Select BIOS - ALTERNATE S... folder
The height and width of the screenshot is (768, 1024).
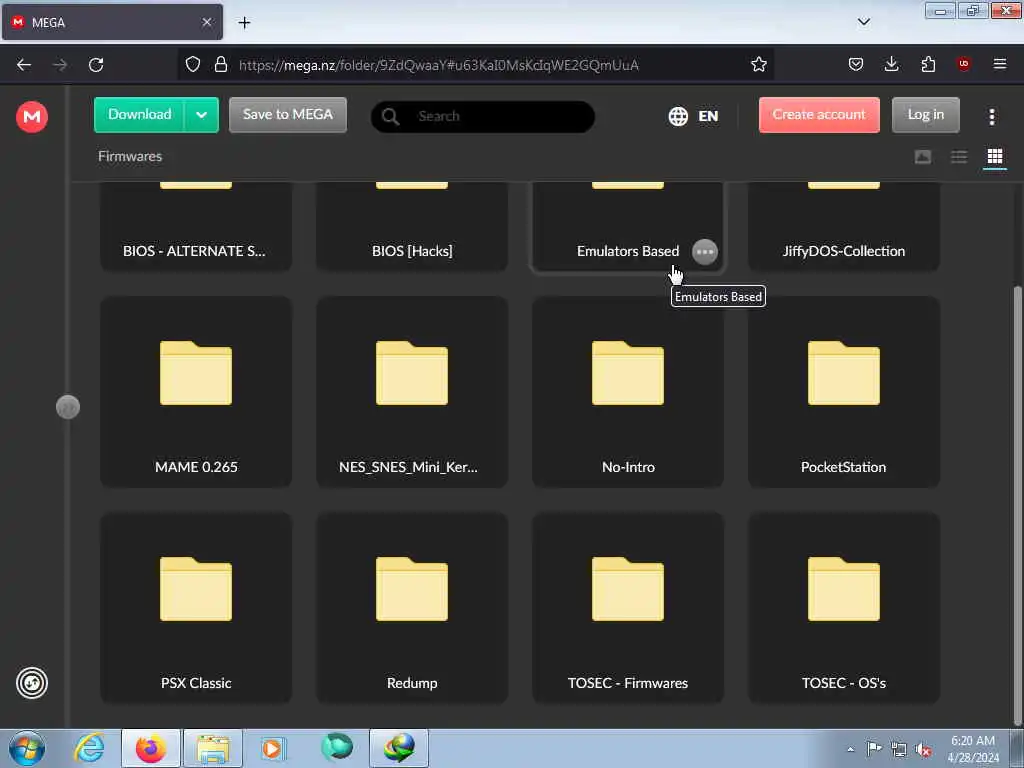(196, 226)
